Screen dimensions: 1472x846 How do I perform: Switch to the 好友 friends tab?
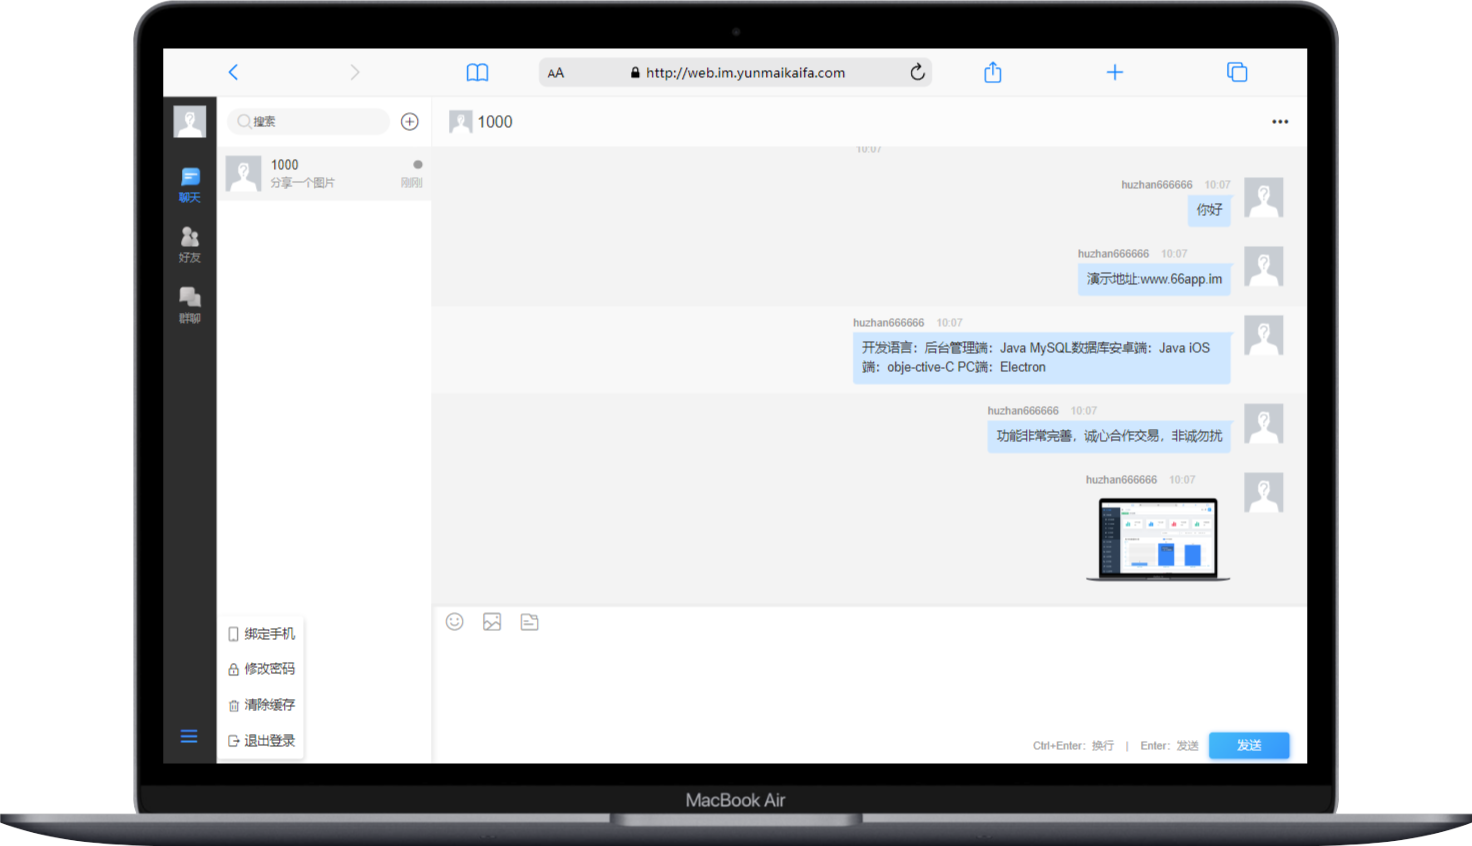[x=189, y=245]
